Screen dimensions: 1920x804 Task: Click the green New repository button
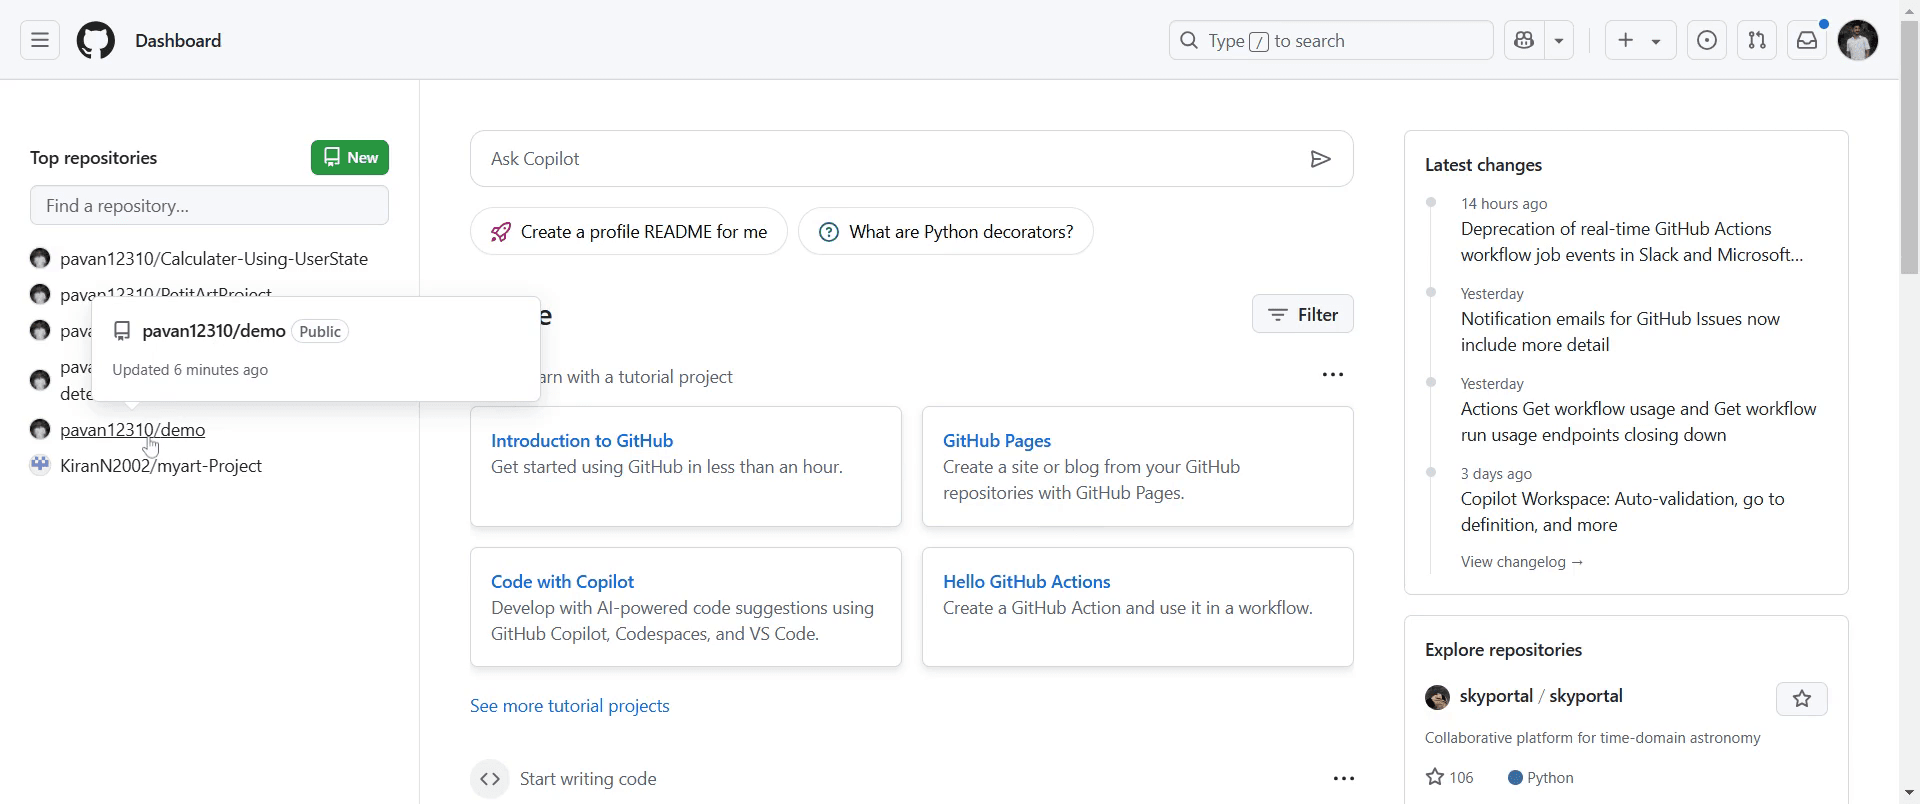(x=350, y=158)
